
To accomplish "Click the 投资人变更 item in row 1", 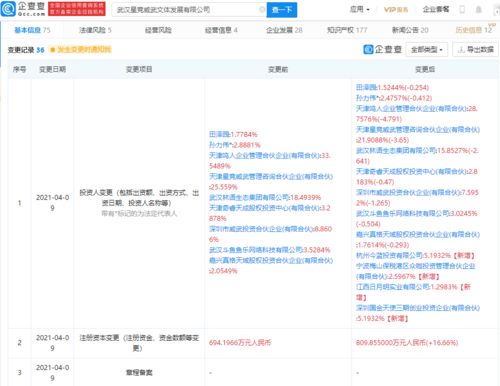I will tap(139, 198).
